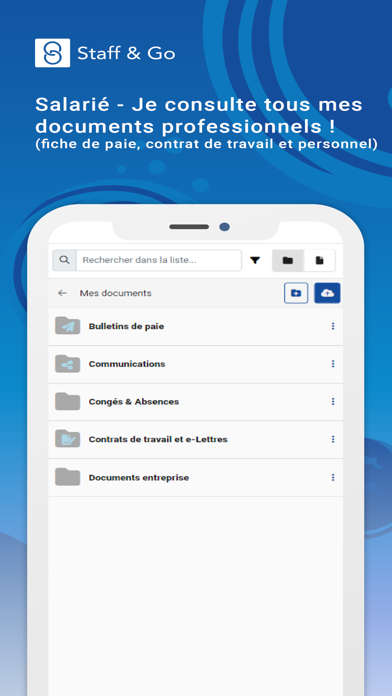This screenshot has width=392, height=696.
Task: Upload a document with the cloud button
Action: [327, 293]
